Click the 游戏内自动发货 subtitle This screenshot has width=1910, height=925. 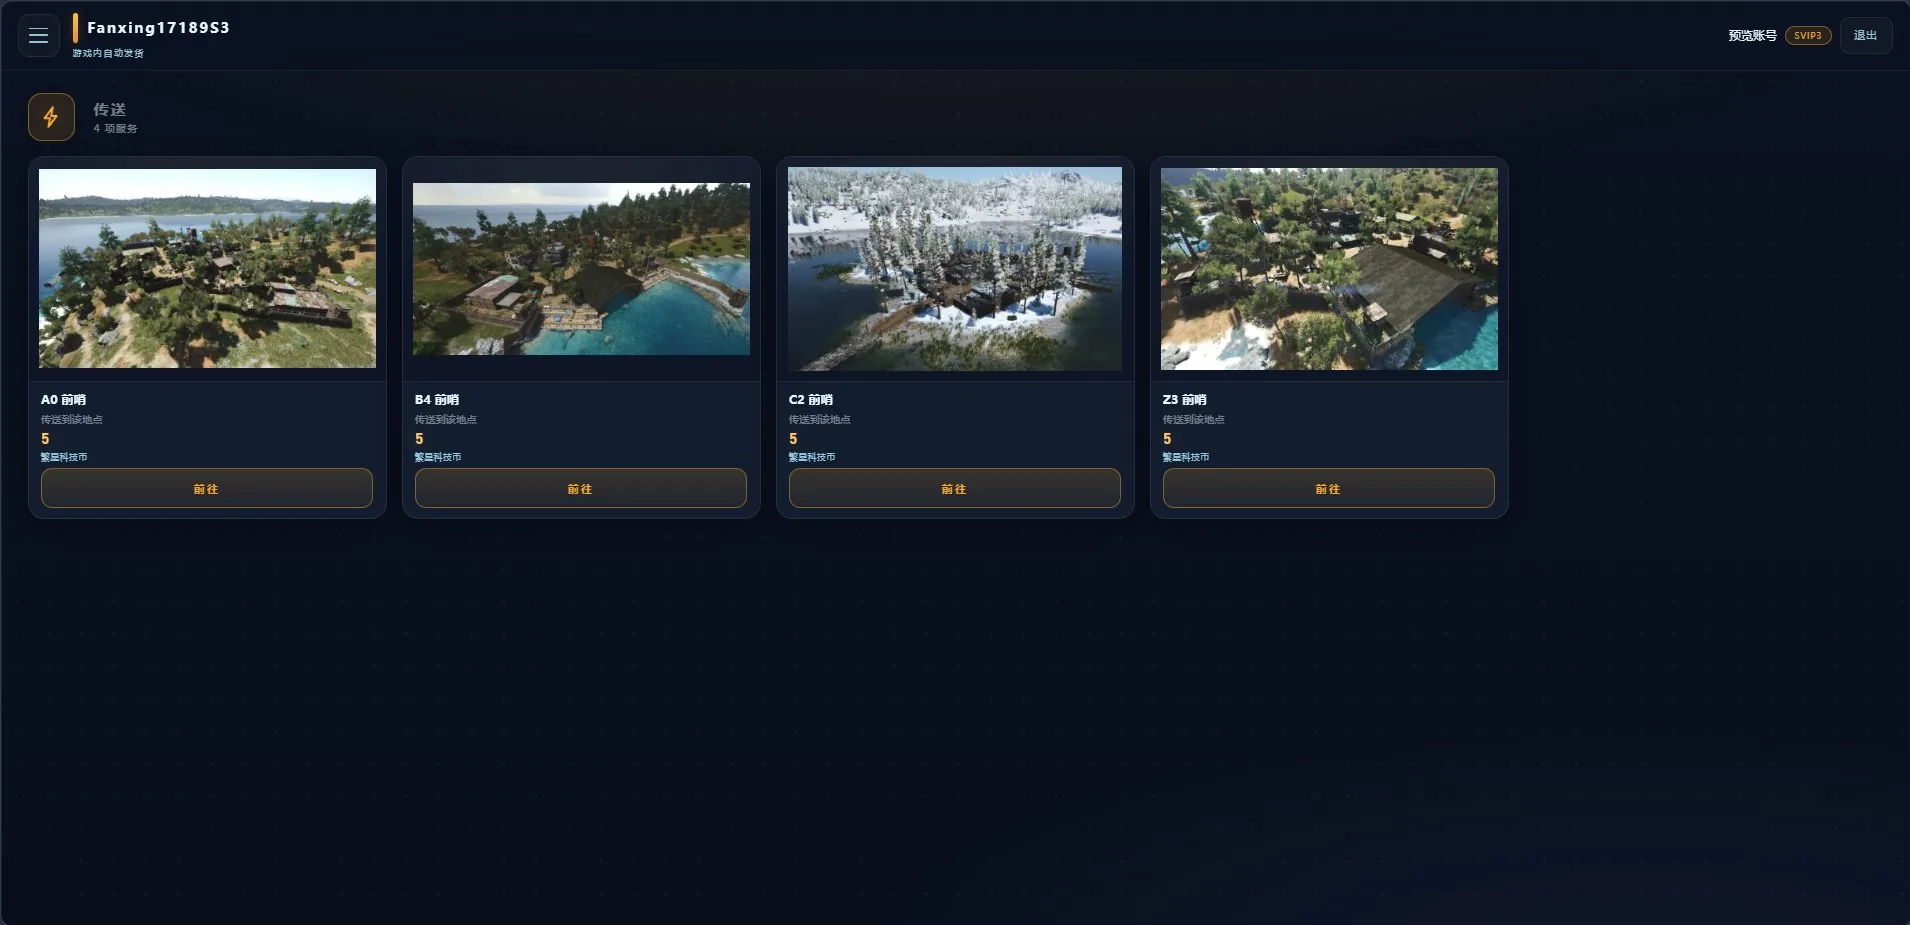108,54
